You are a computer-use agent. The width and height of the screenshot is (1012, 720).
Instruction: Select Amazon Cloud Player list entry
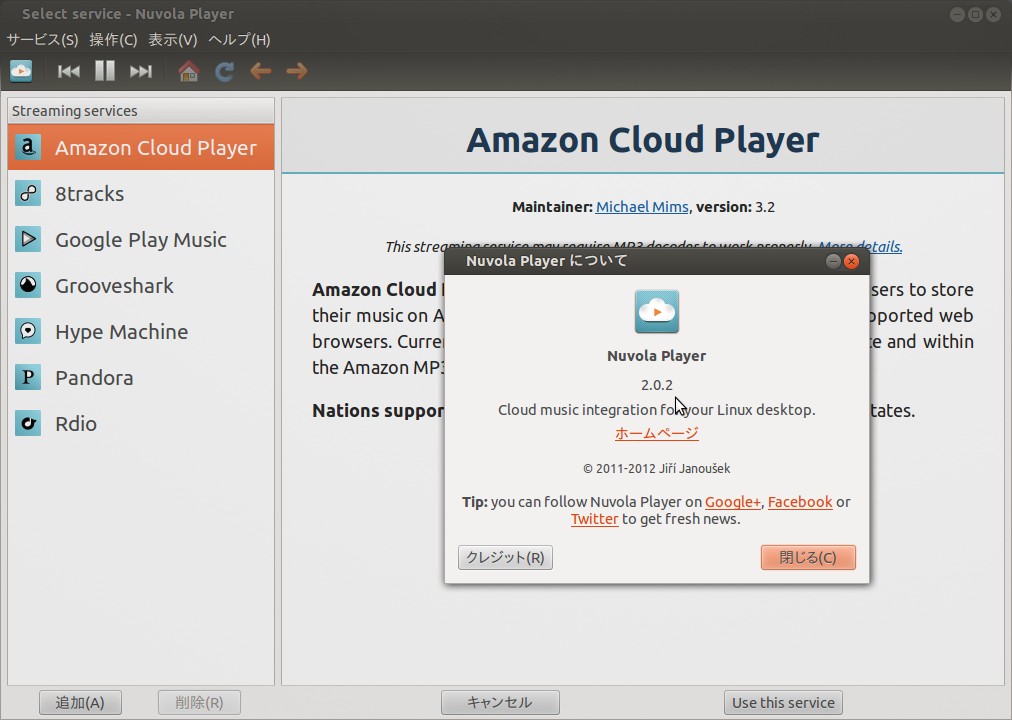(x=141, y=147)
